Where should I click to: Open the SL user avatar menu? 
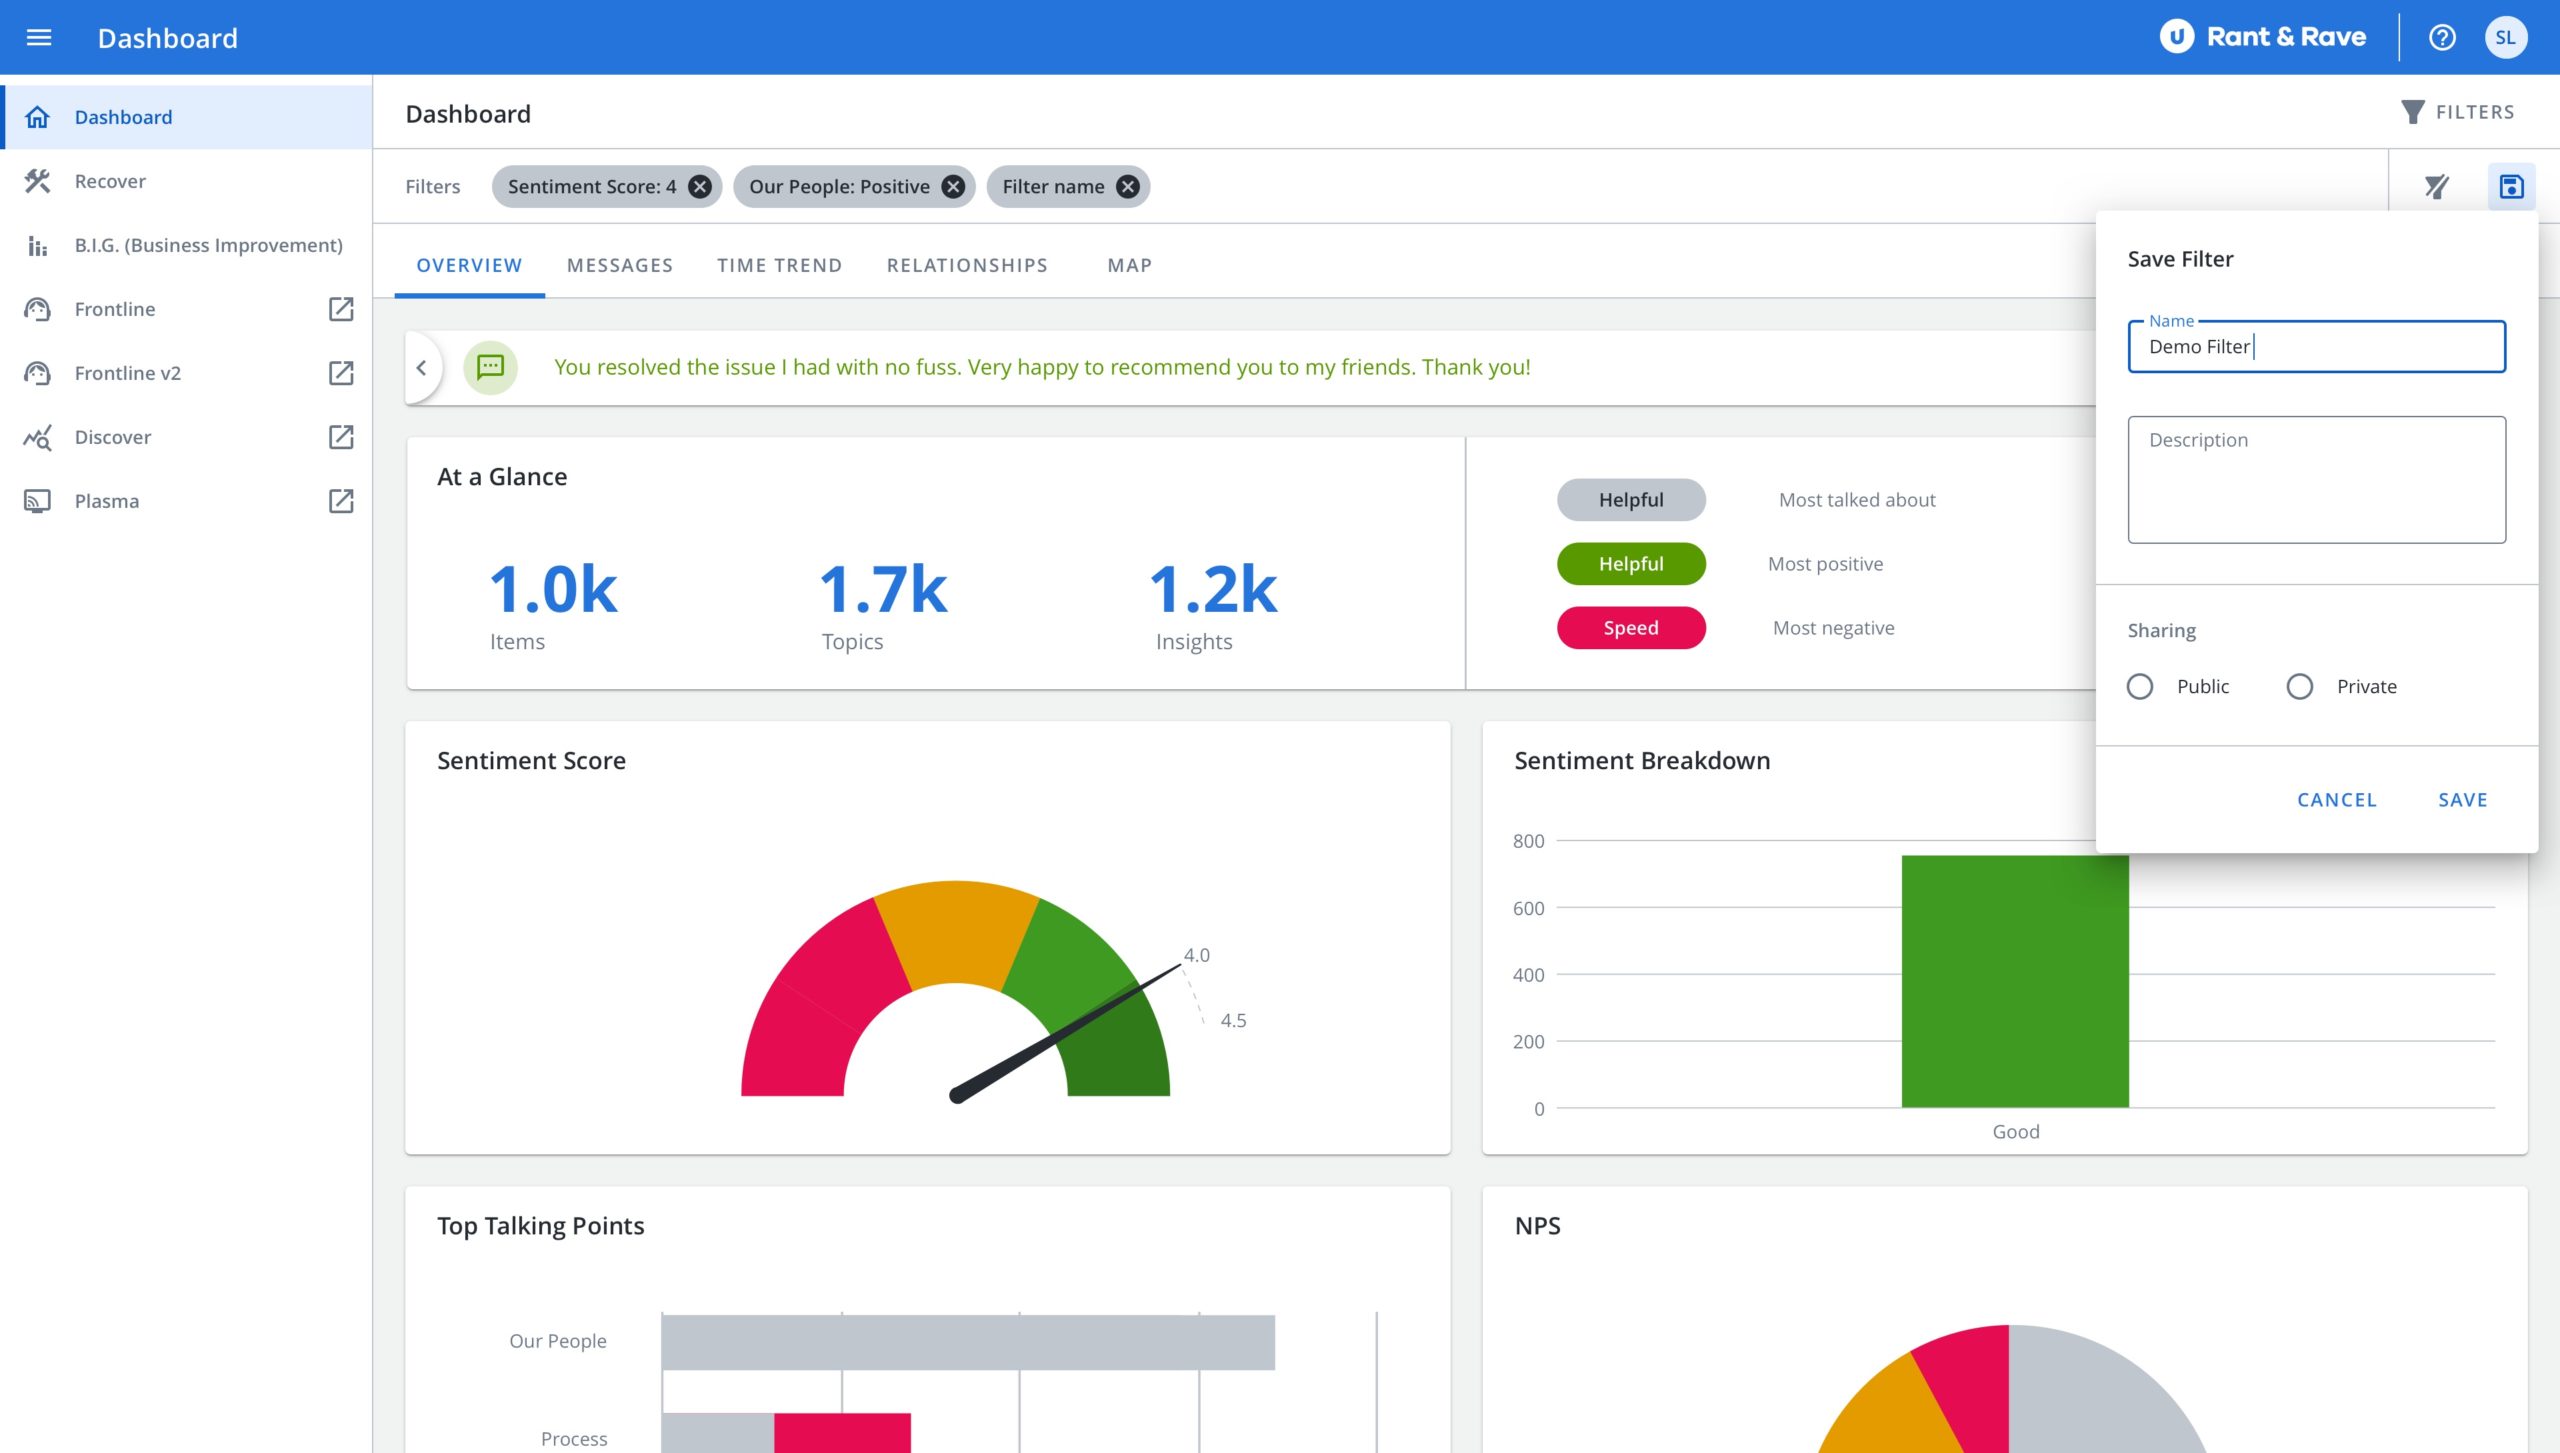pyautogui.click(x=2505, y=37)
